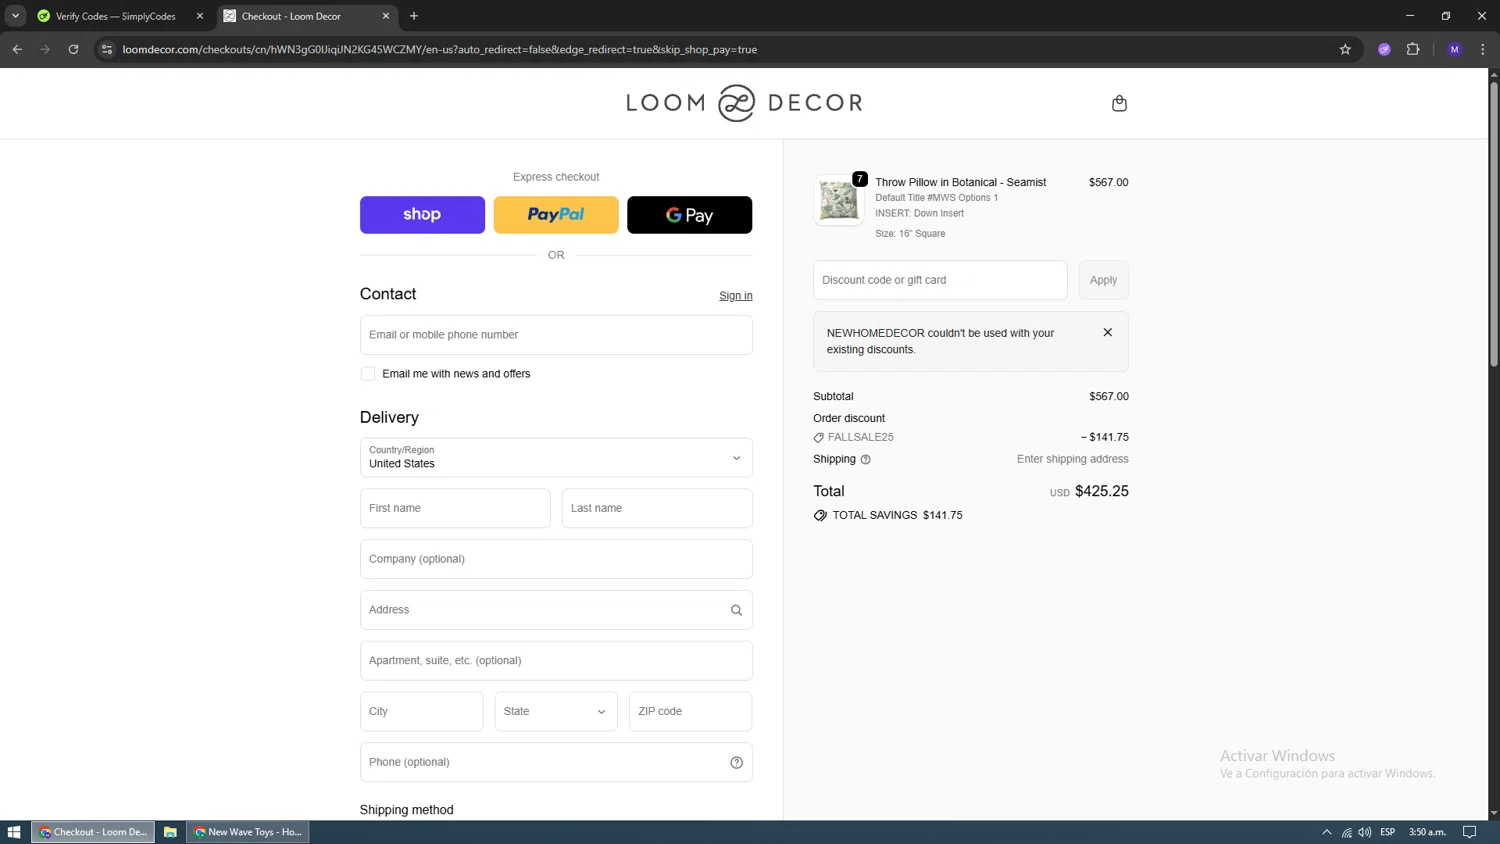Click the Apartment, suite, etc. field
Image resolution: width=1500 pixels, height=844 pixels.
point(556,661)
